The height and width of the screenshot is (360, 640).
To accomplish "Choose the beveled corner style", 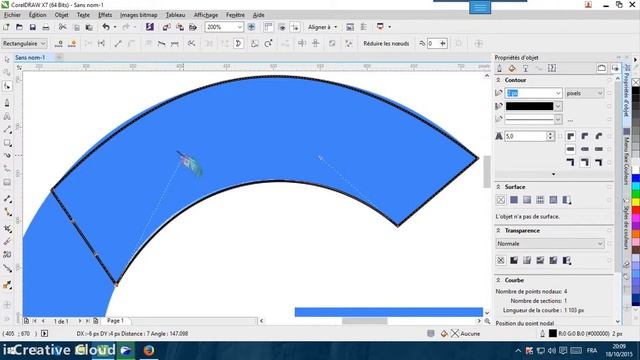I will point(598,136).
